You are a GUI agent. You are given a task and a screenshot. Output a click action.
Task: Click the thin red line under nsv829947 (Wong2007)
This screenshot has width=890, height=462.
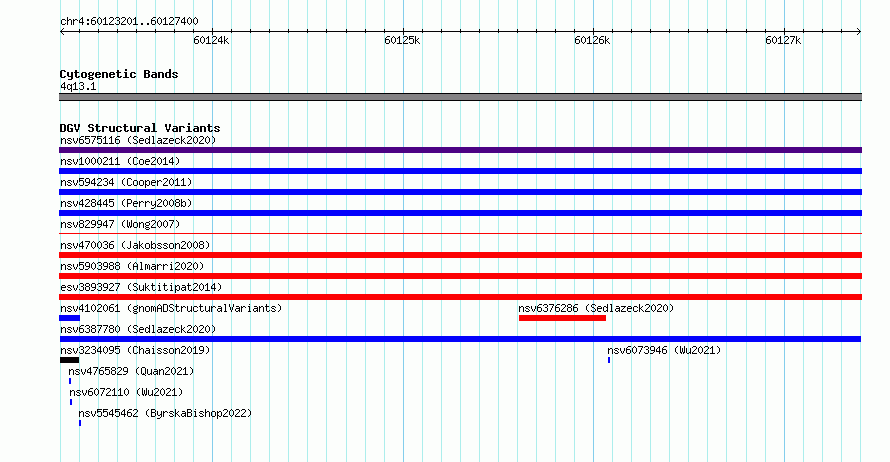460,233
